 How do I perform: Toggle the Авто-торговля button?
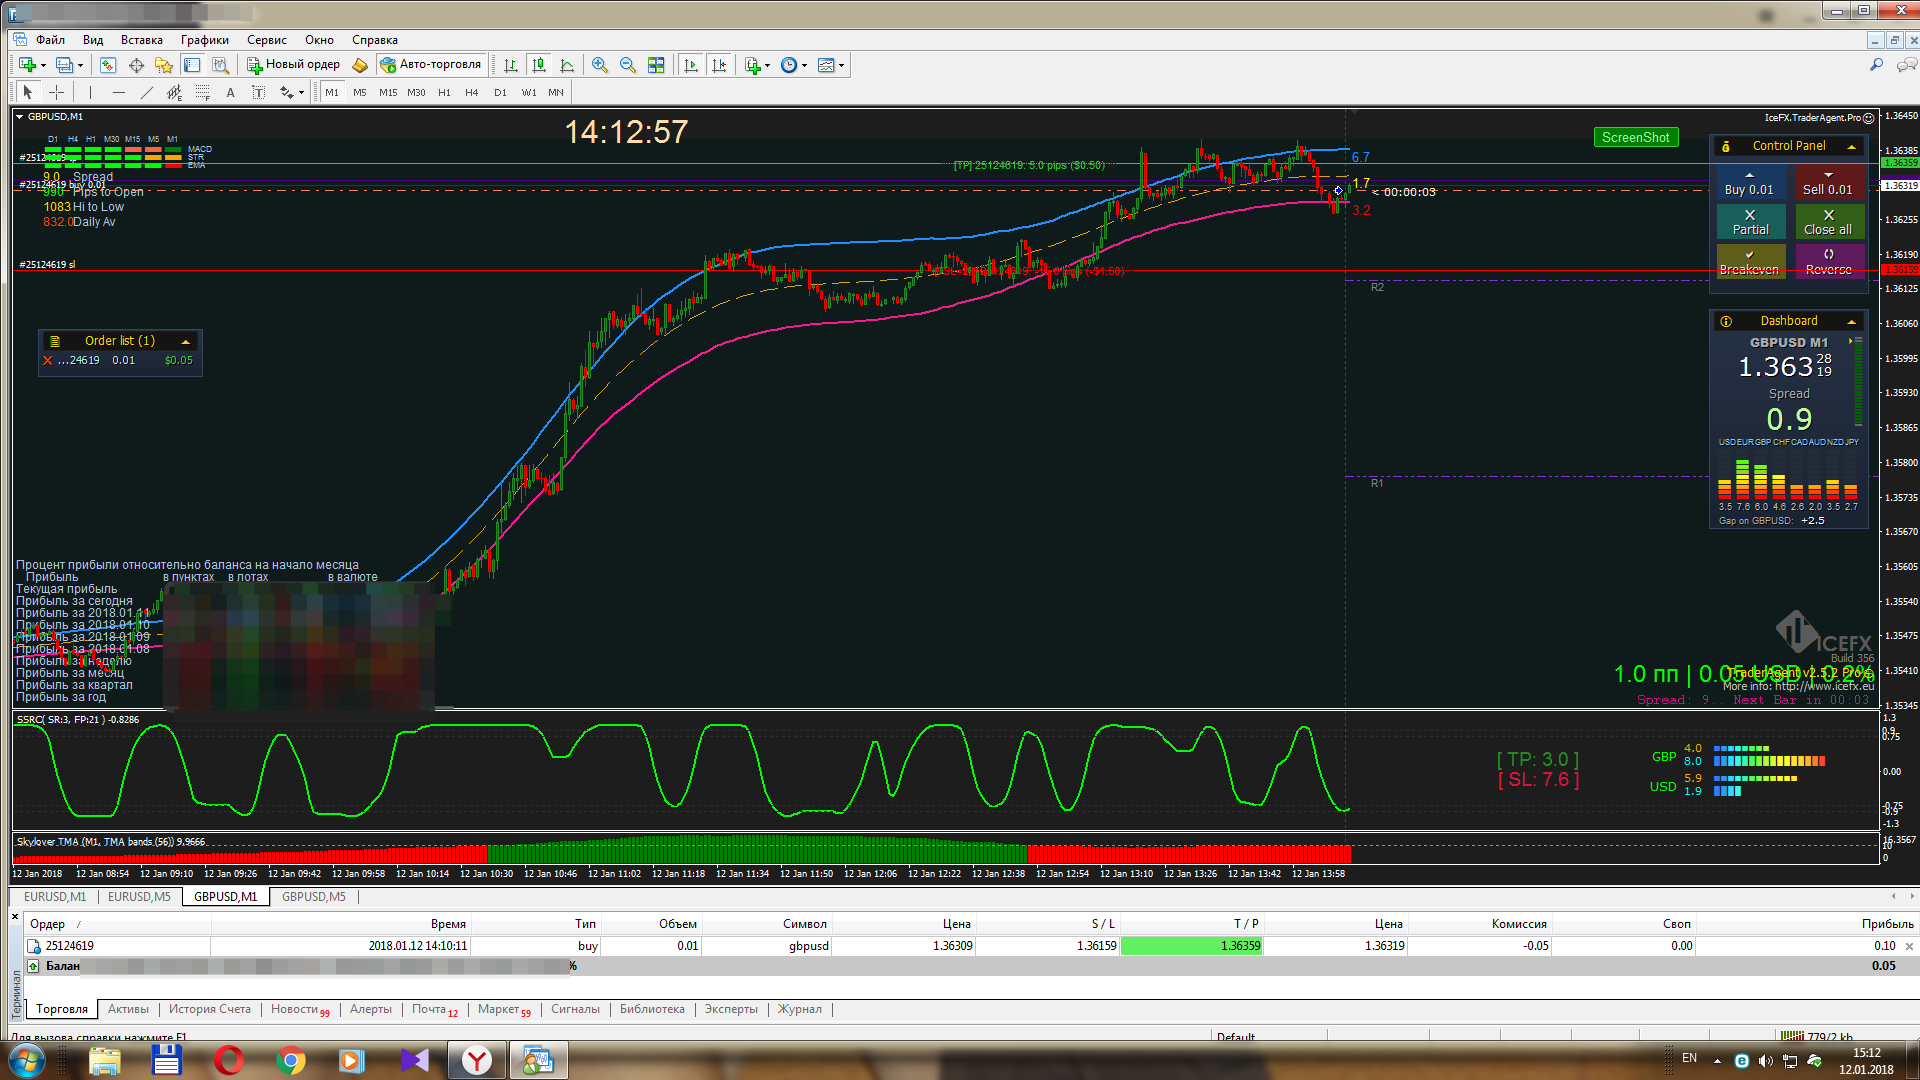tap(431, 64)
